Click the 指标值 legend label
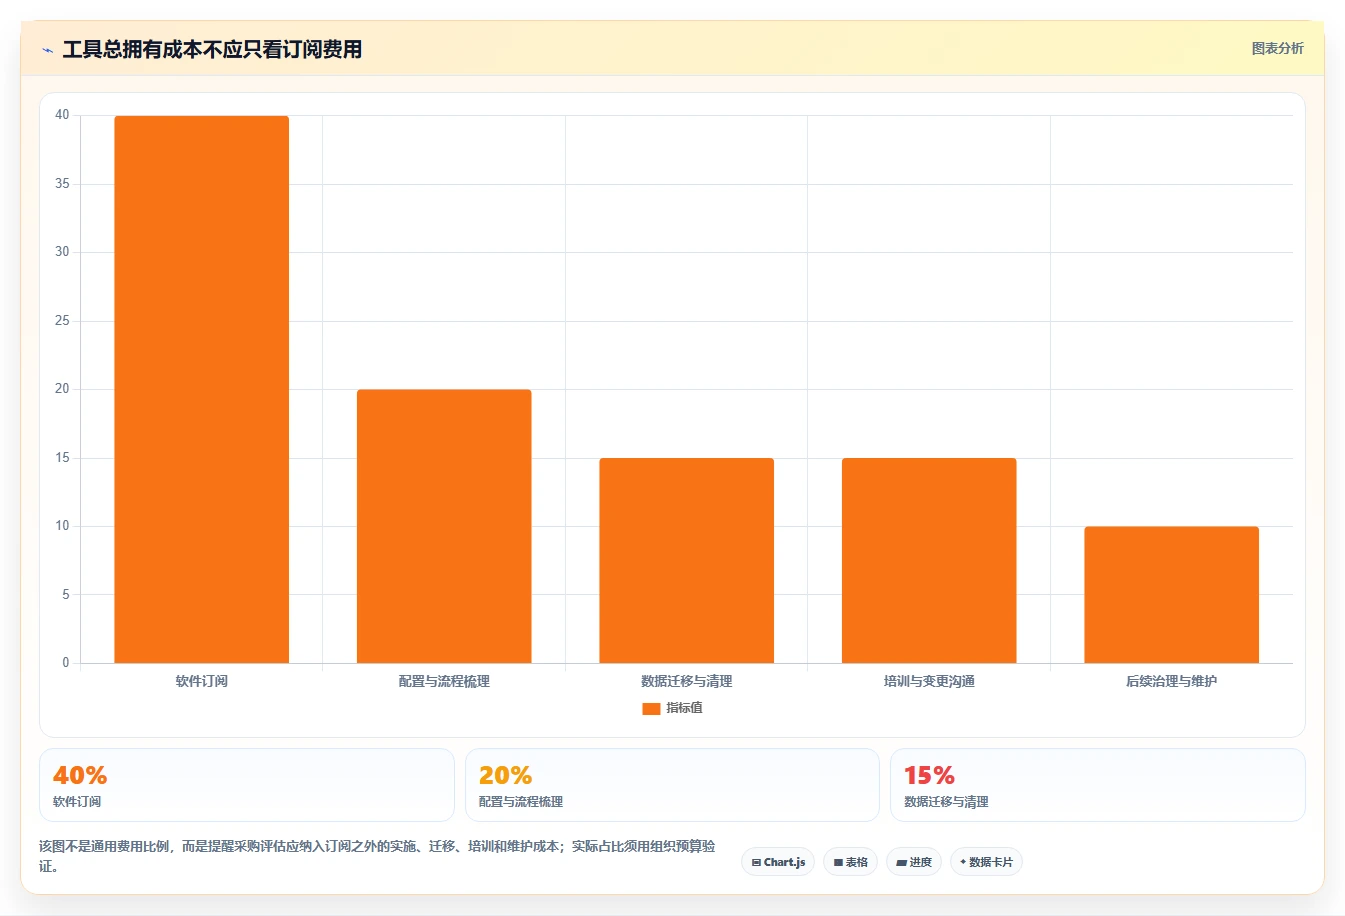 [x=685, y=708]
